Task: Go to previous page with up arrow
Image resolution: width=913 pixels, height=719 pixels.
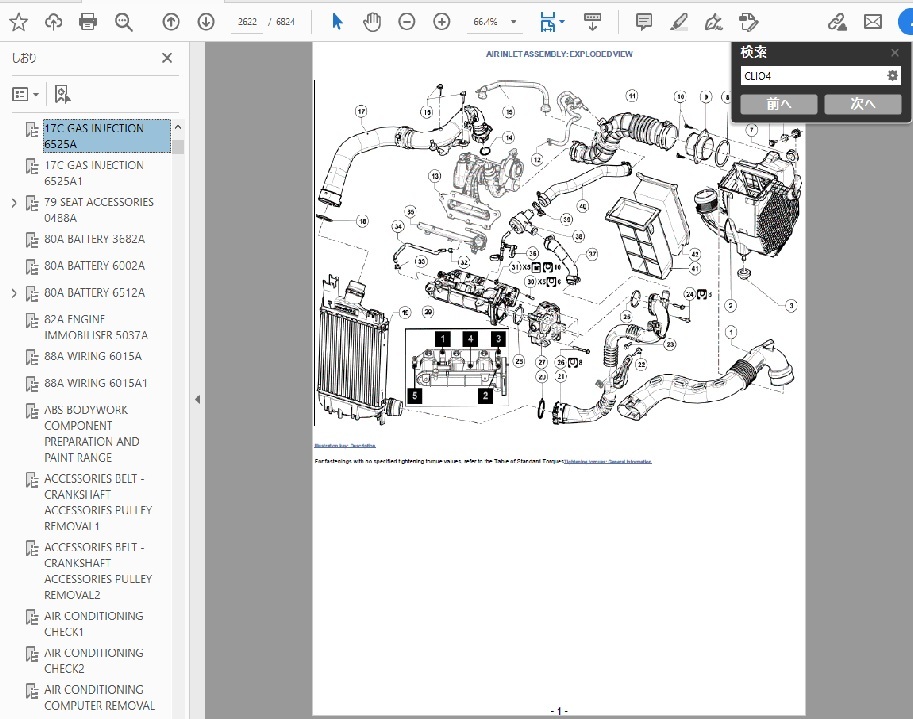Action: coord(171,22)
